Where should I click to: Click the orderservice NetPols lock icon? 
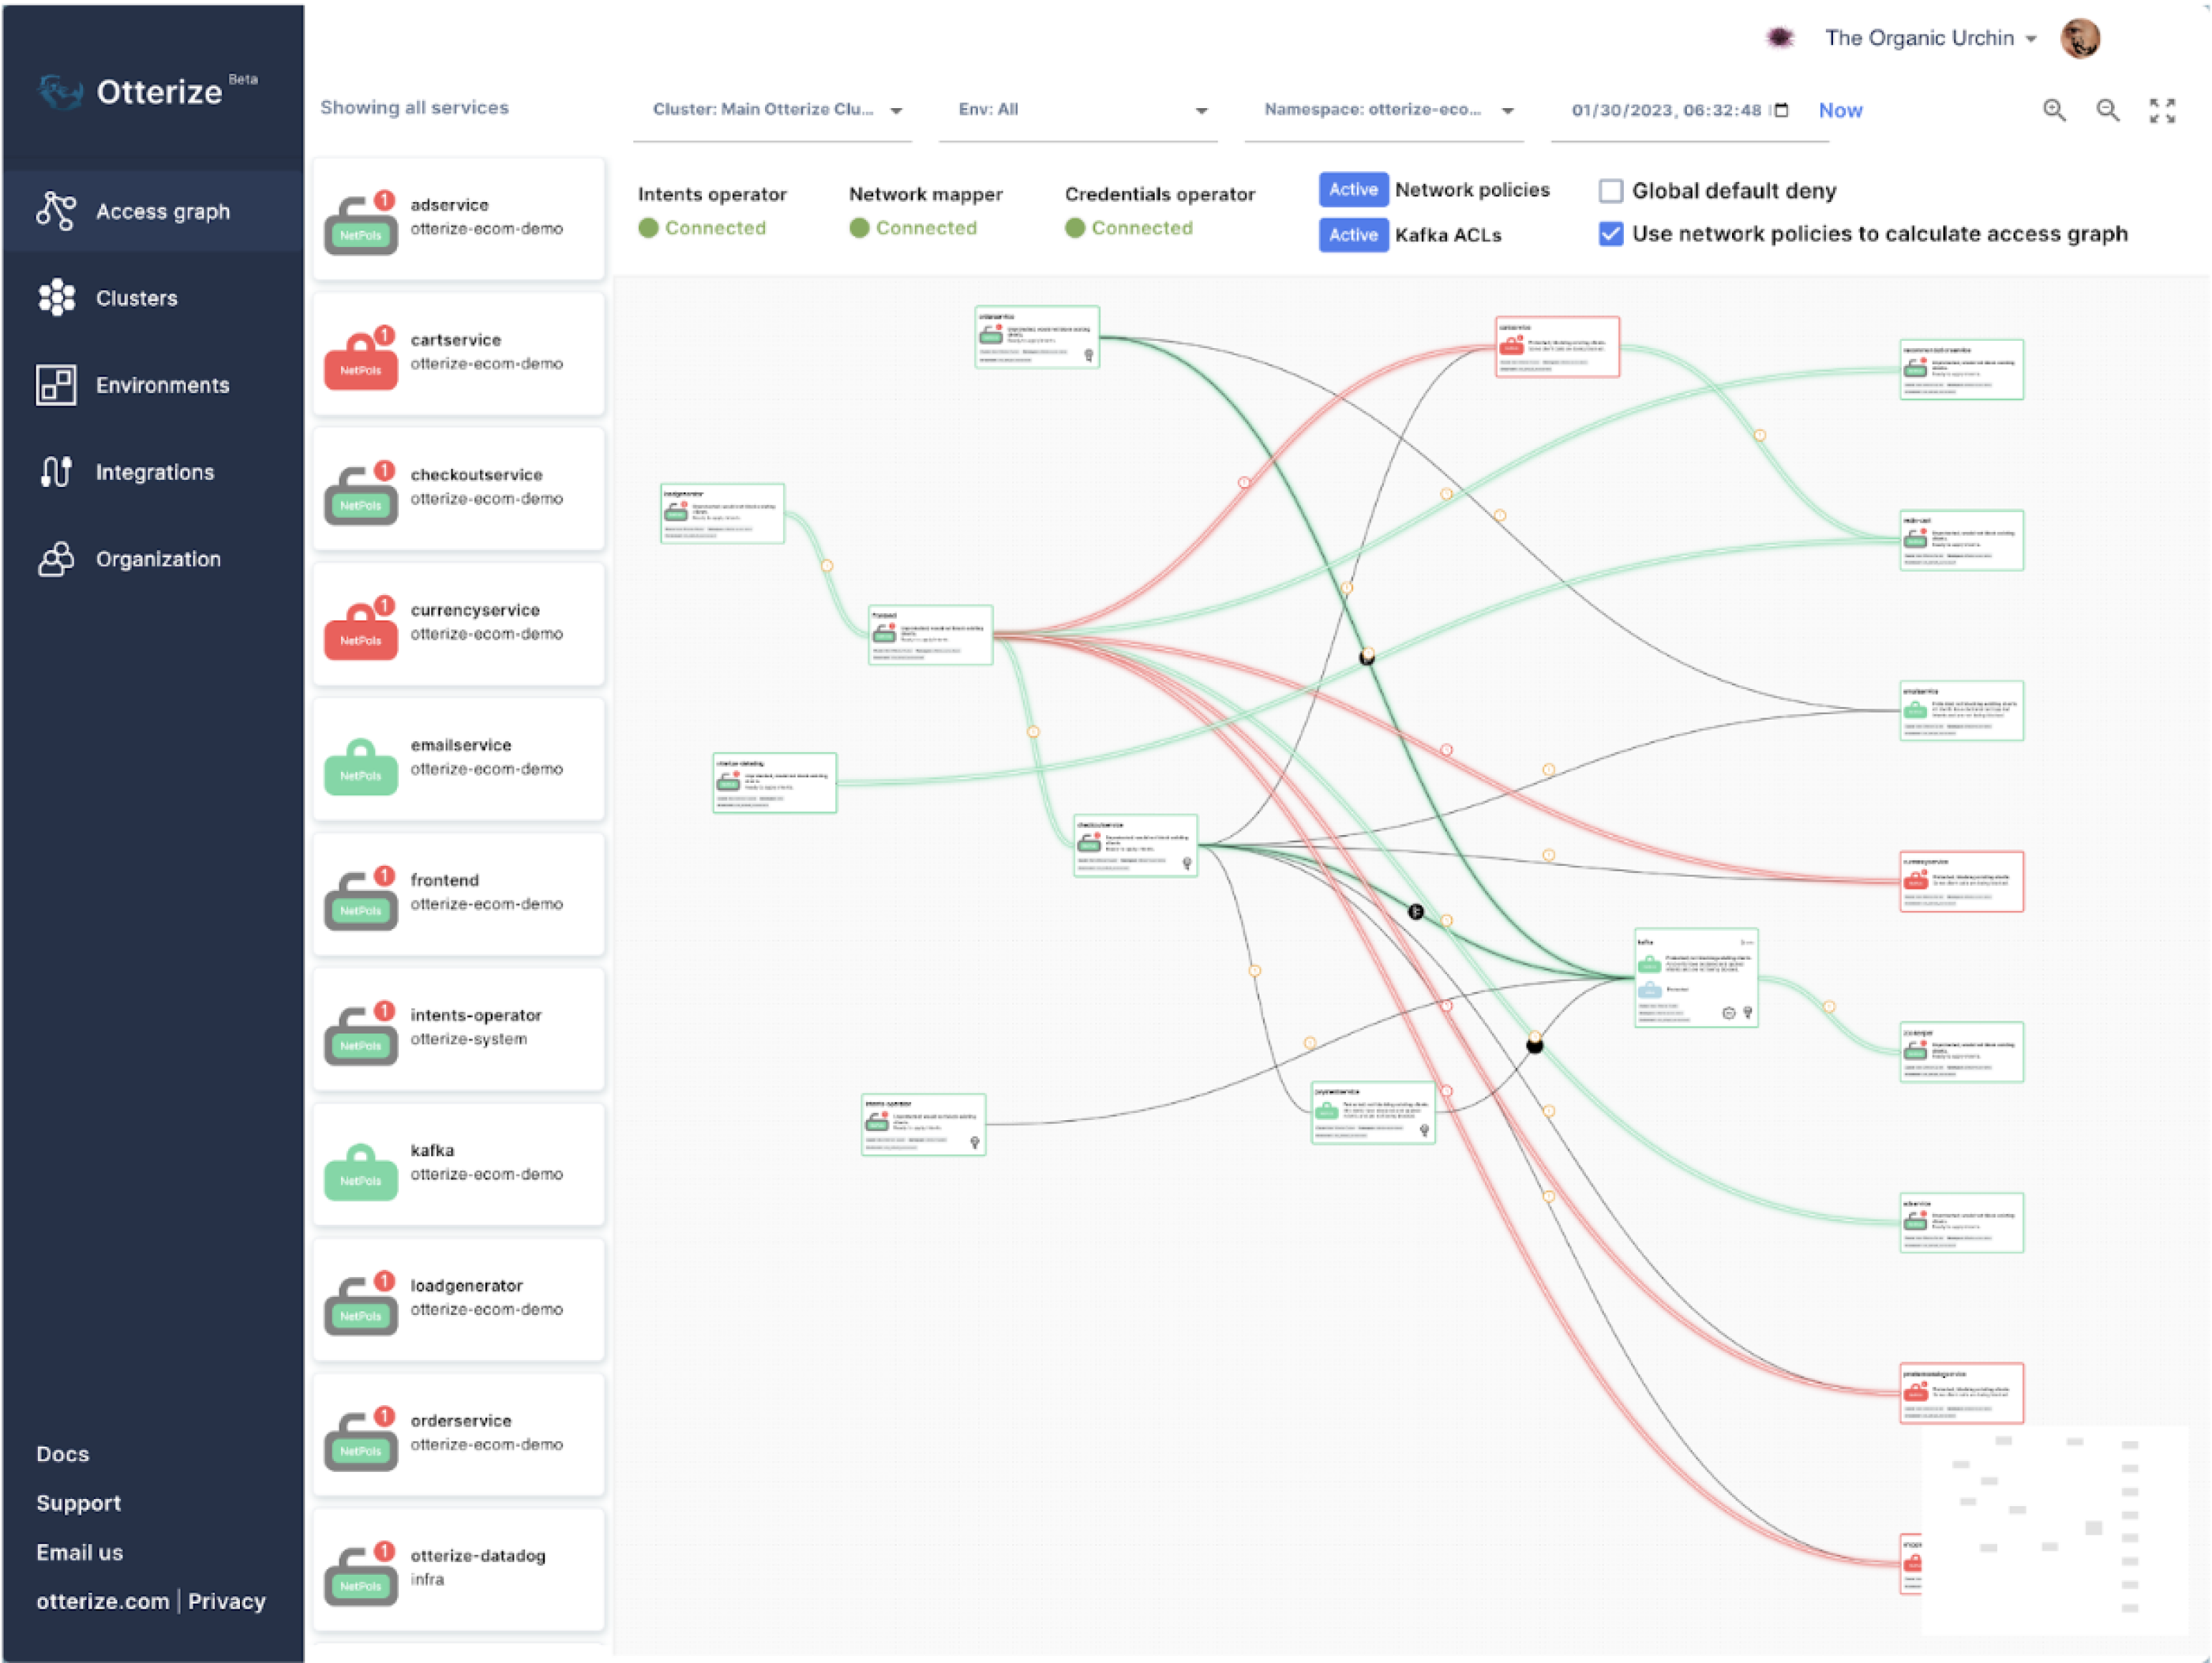[361, 1439]
